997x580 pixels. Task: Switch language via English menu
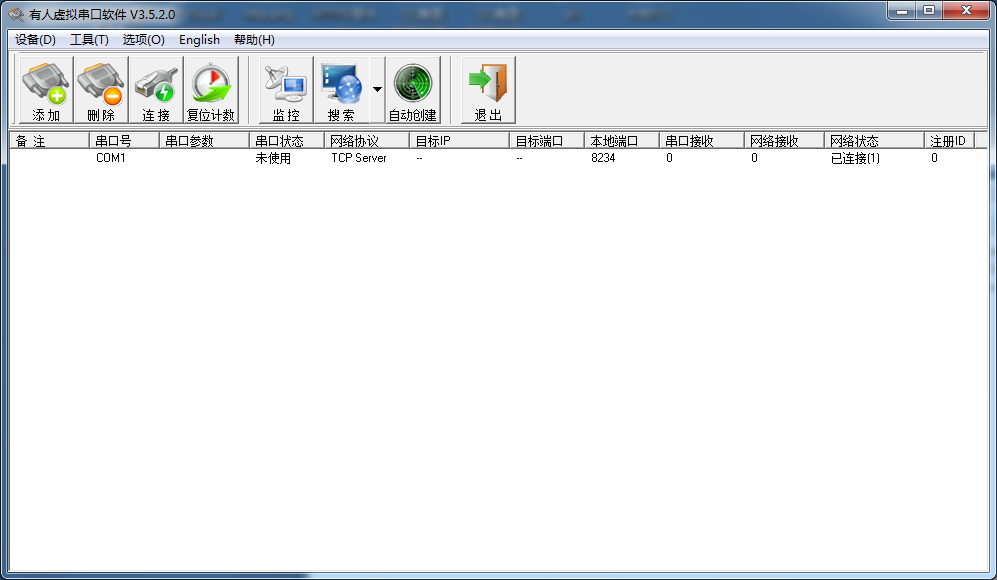tap(199, 39)
